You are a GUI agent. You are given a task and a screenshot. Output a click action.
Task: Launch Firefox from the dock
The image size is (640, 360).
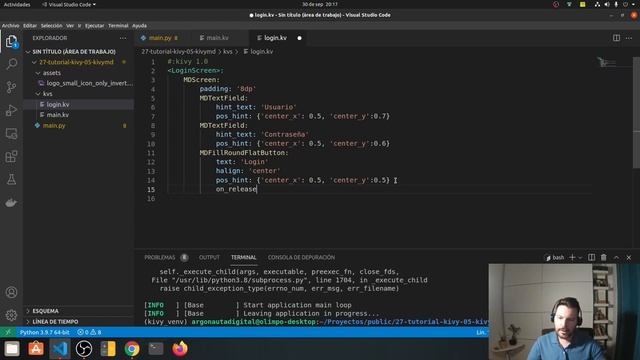click(x=180, y=349)
